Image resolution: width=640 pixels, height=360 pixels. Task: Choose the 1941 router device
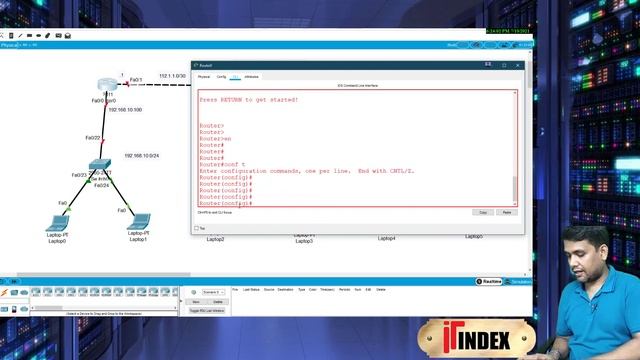tap(60, 292)
